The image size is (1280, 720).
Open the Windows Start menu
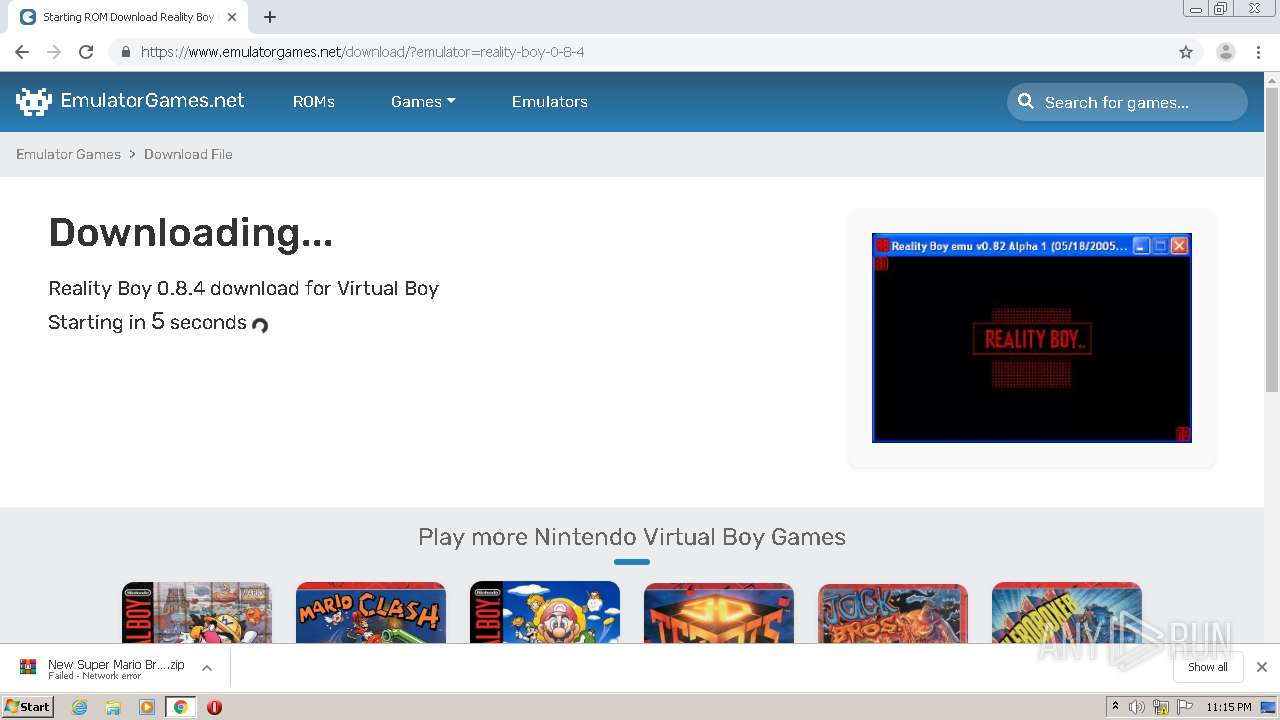(28, 706)
